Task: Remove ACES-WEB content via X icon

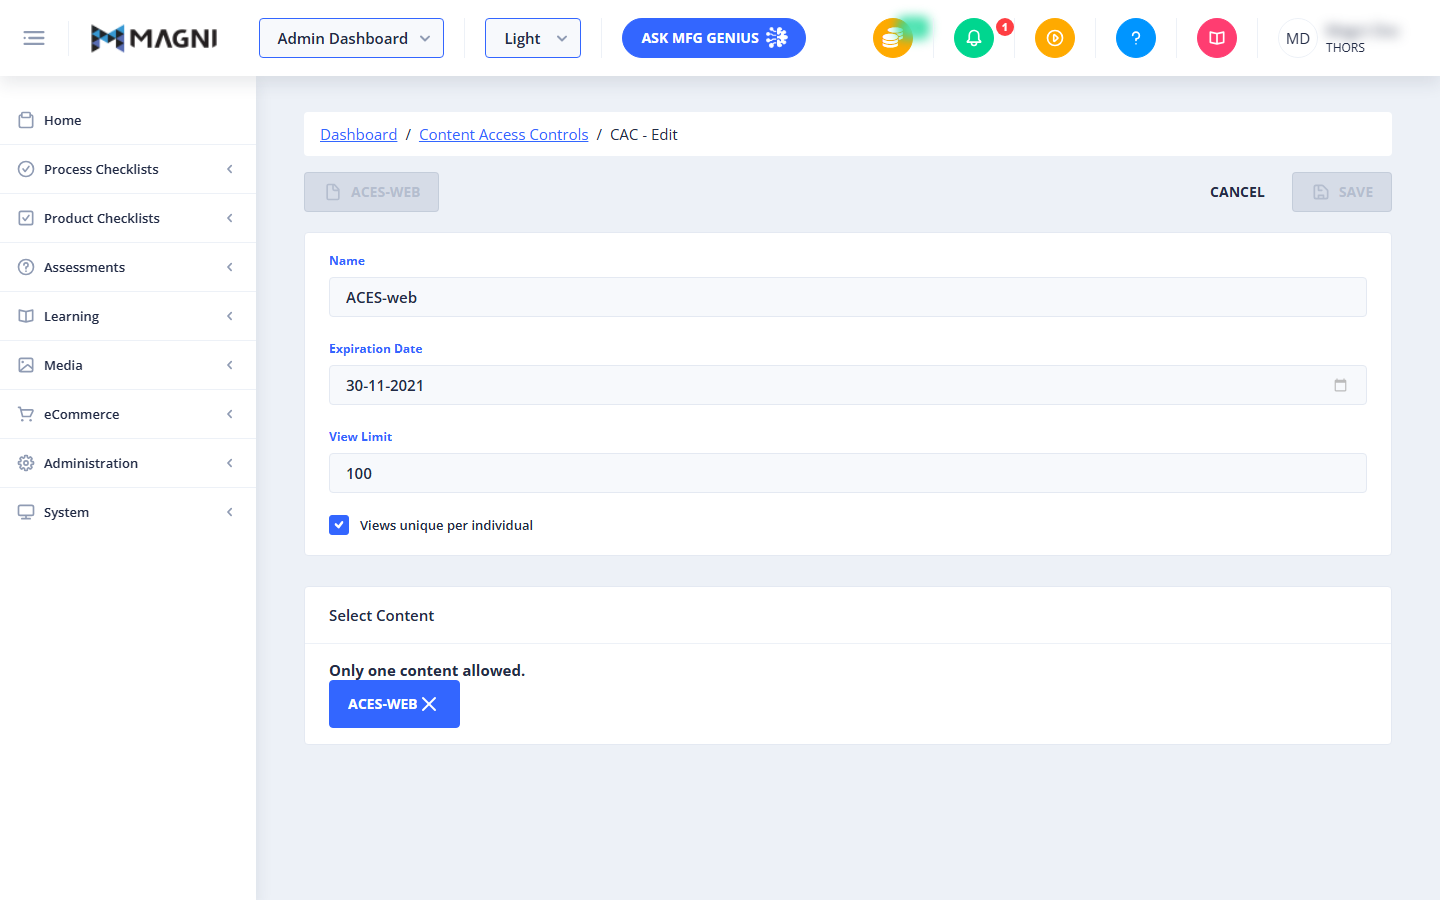Action: coord(430,704)
